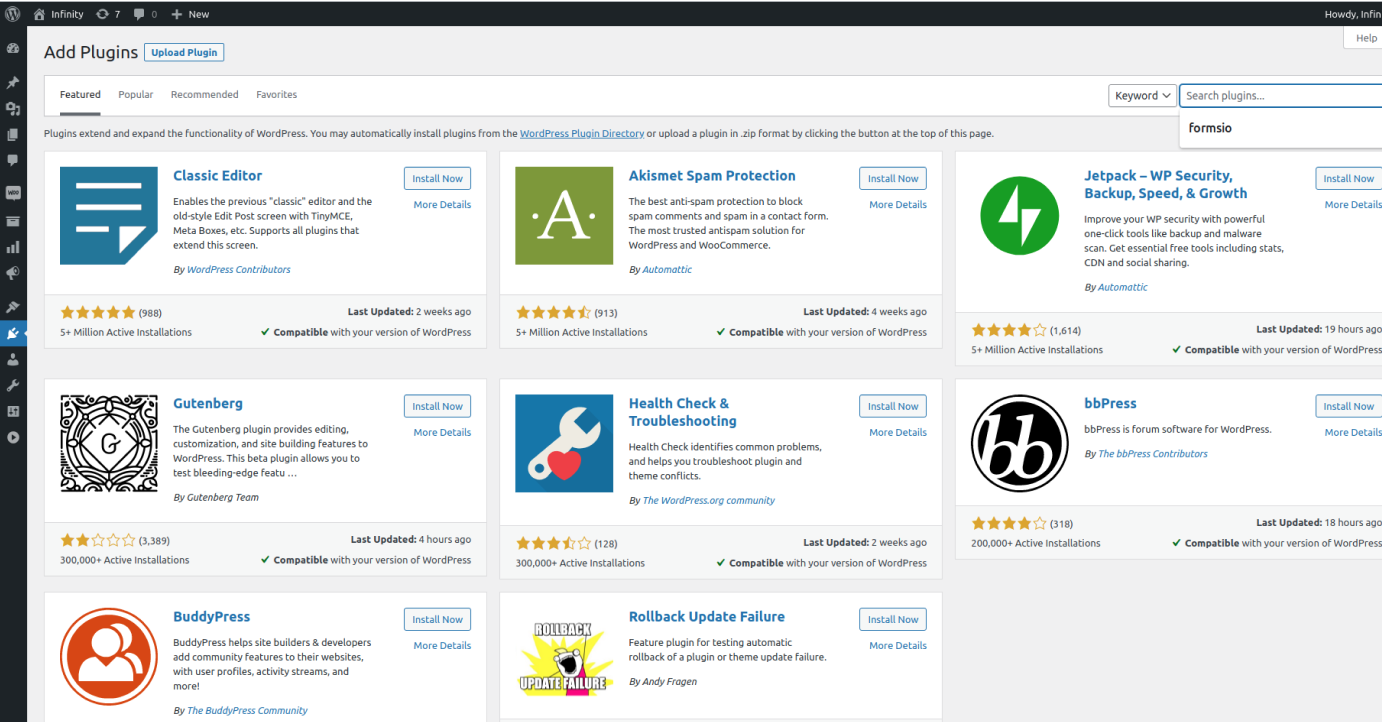Install Akismet Spam Protection

tap(893, 178)
